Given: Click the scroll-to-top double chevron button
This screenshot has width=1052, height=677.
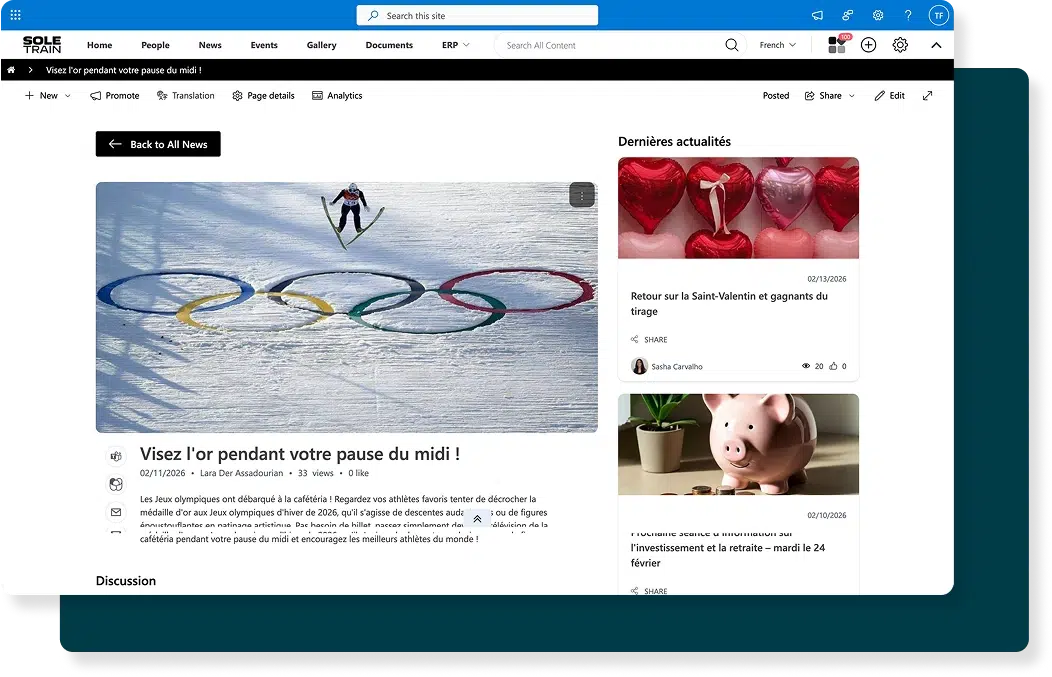Looking at the screenshot, I should (477, 519).
